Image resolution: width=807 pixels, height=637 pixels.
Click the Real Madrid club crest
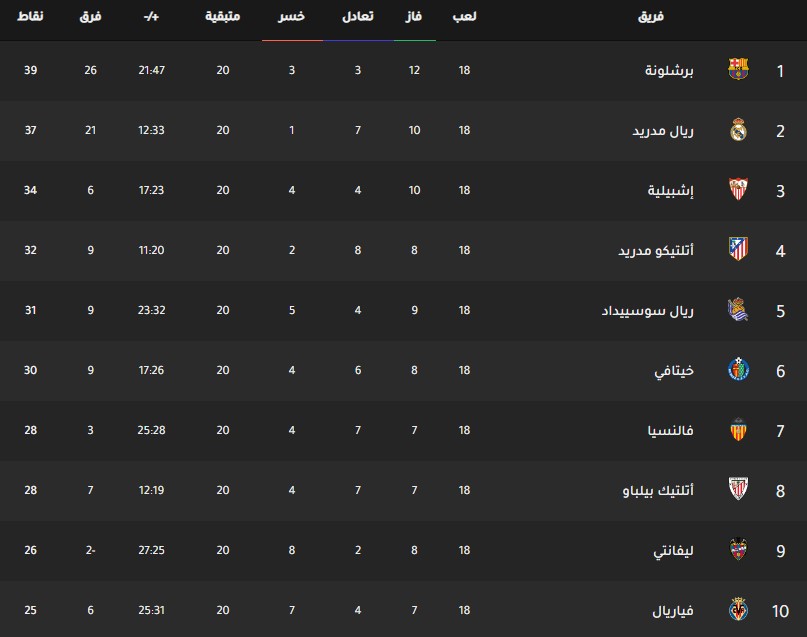click(738, 130)
